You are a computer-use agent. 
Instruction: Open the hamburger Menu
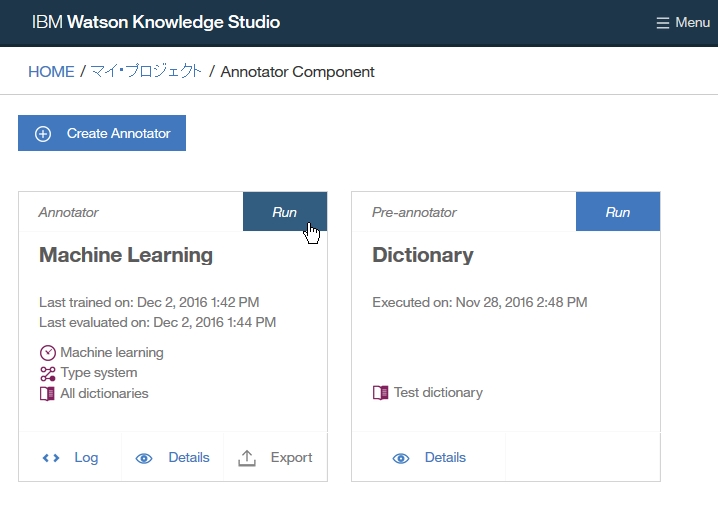(683, 22)
